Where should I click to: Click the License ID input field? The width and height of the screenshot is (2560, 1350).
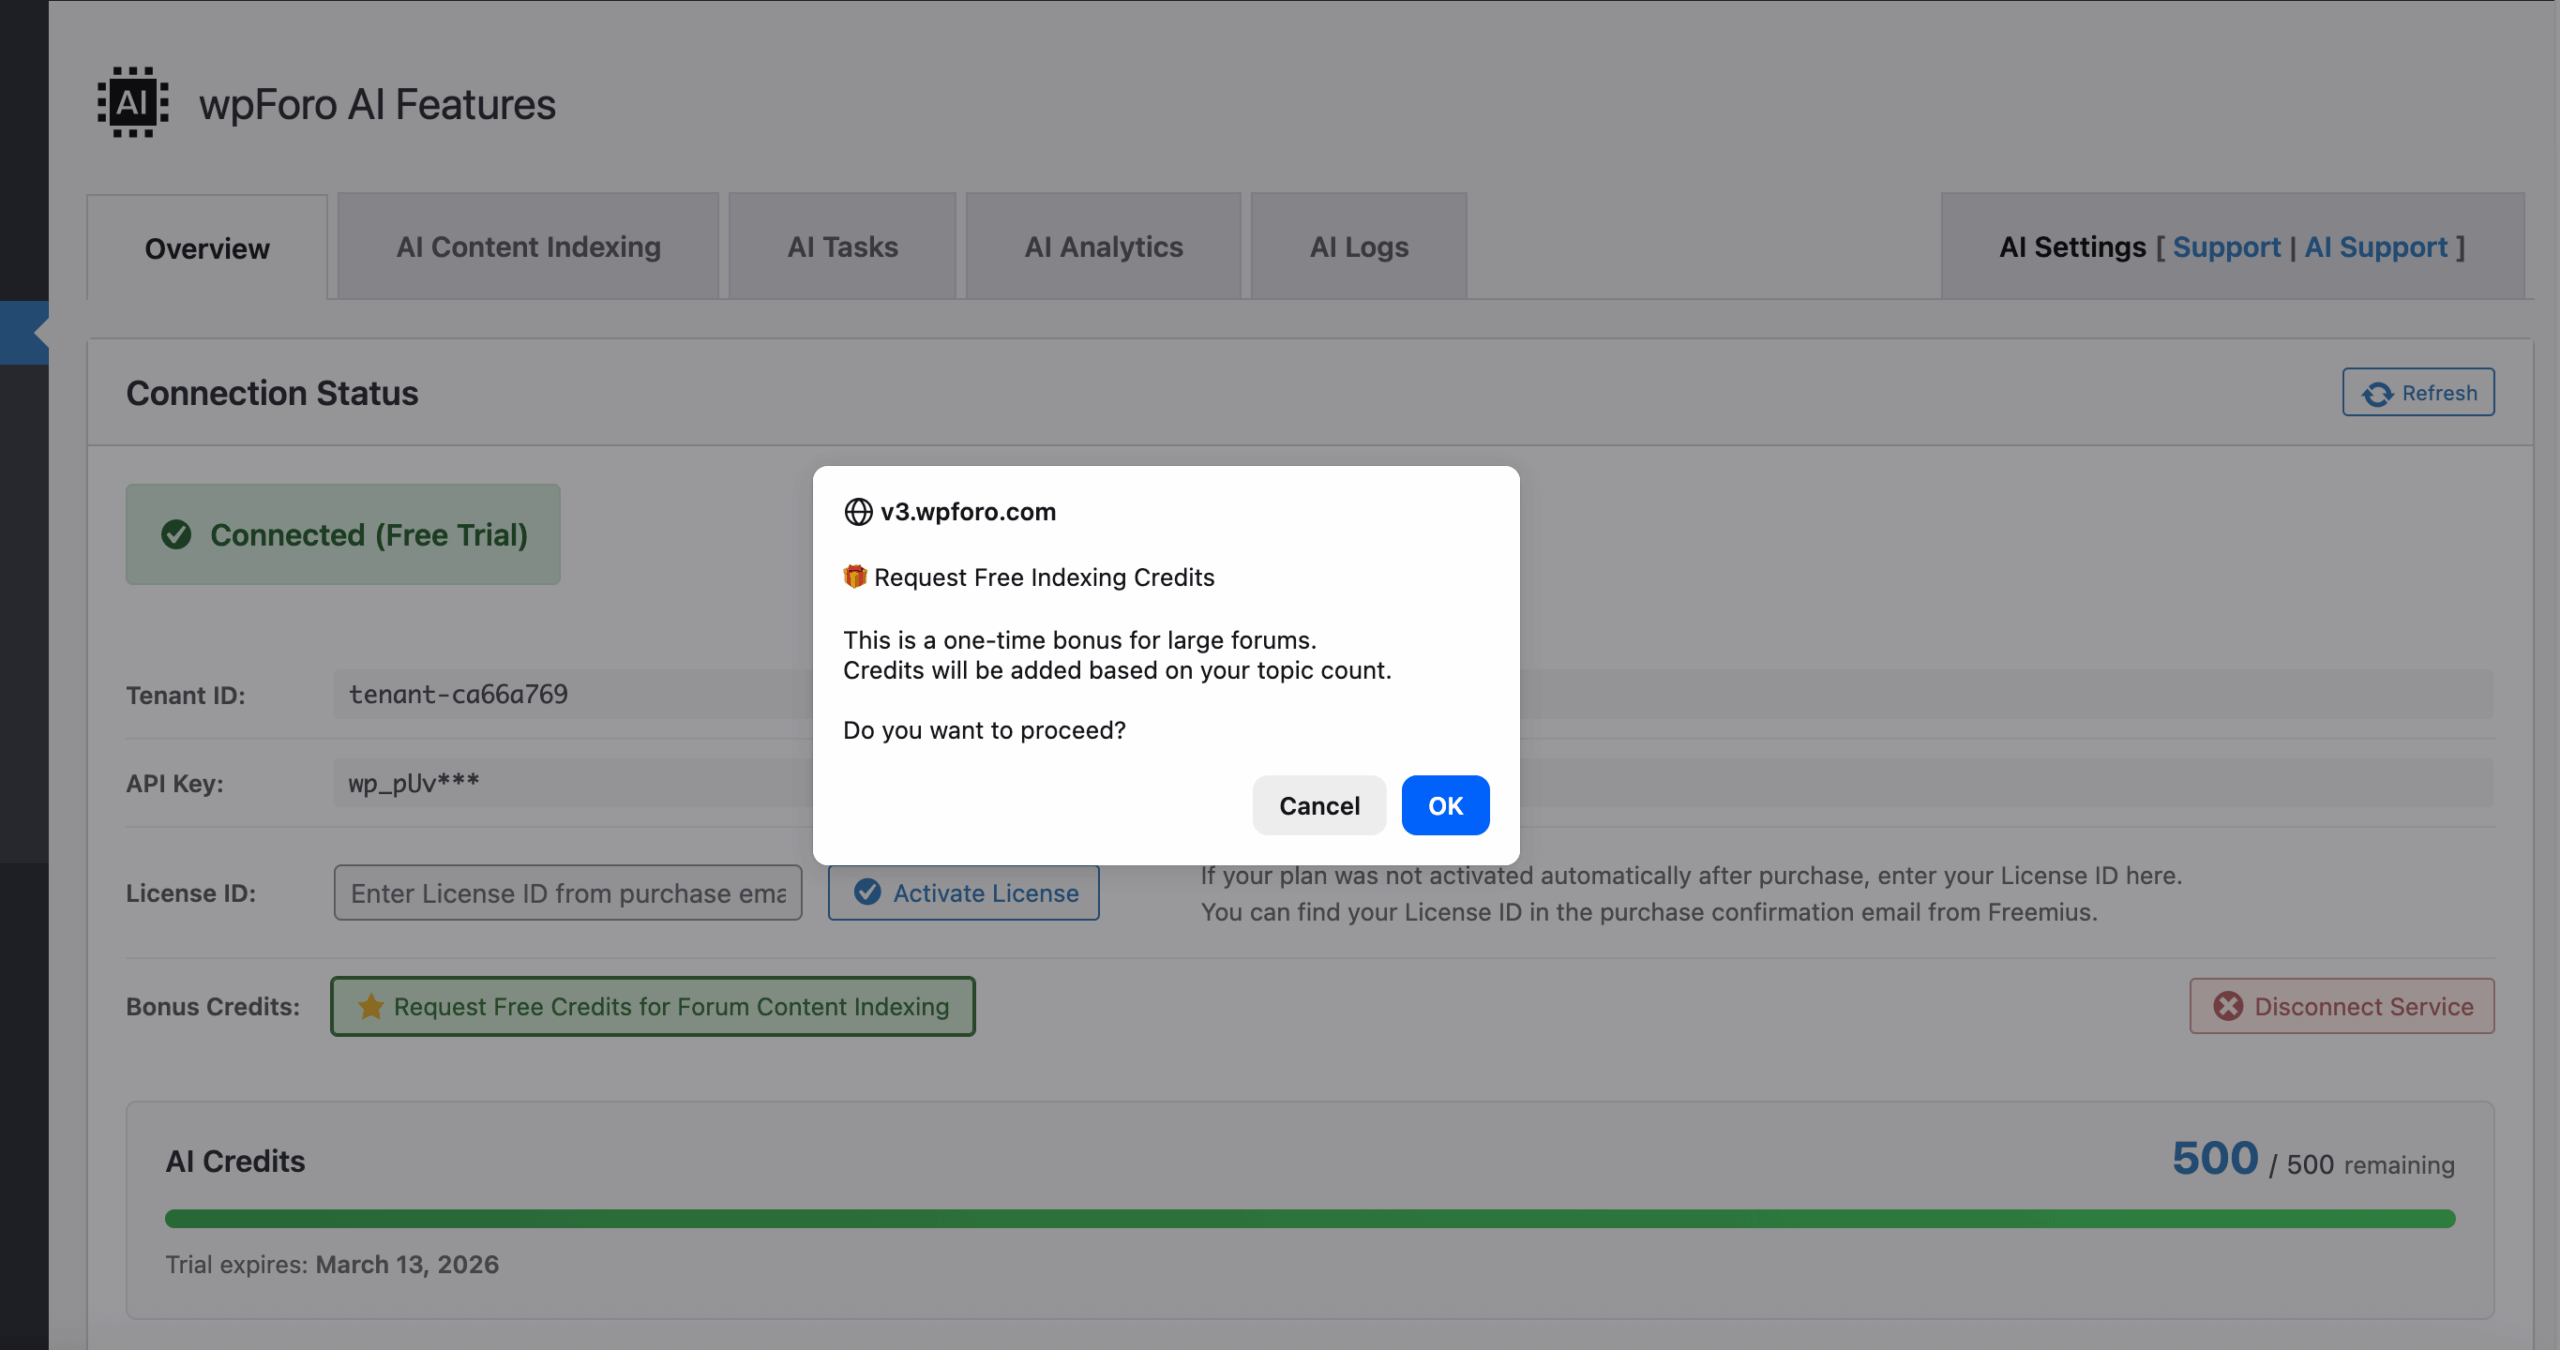(x=567, y=893)
